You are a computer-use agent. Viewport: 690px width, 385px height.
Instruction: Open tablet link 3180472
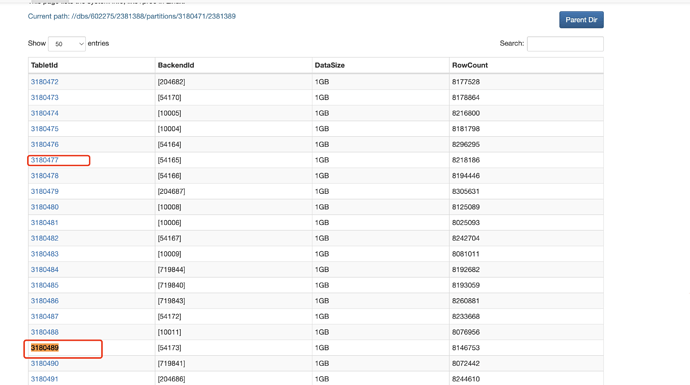pyautogui.click(x=44, y=82)
